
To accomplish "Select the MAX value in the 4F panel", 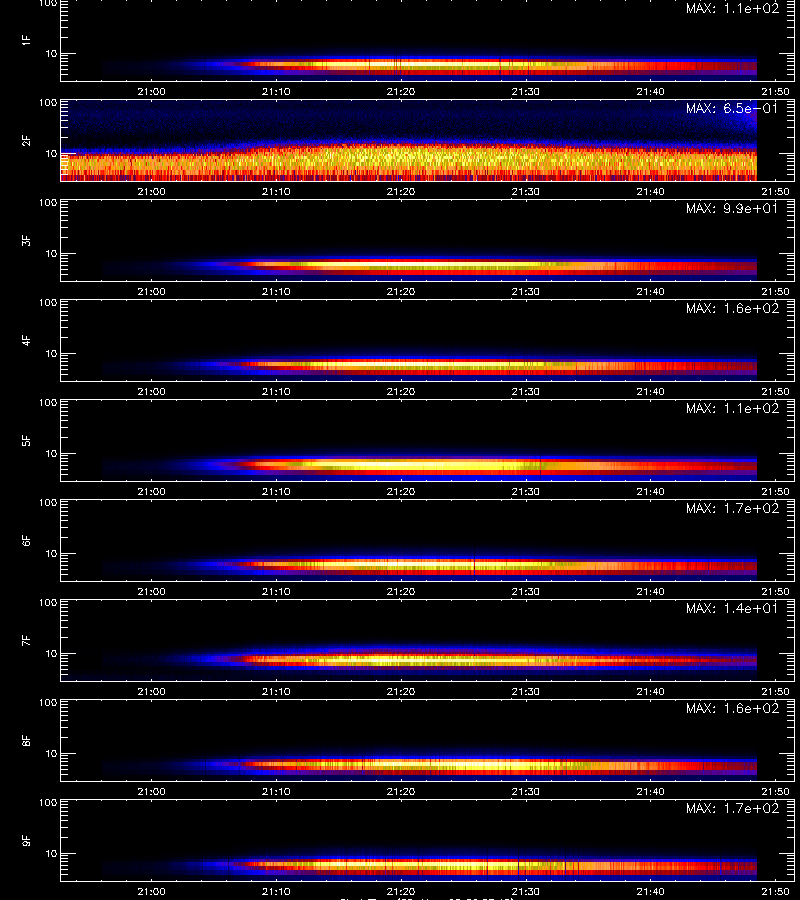I will (x=732, y=309).
